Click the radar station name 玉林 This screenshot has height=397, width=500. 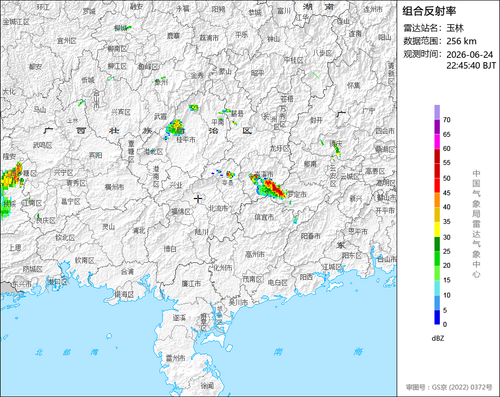tap(455, 28)
